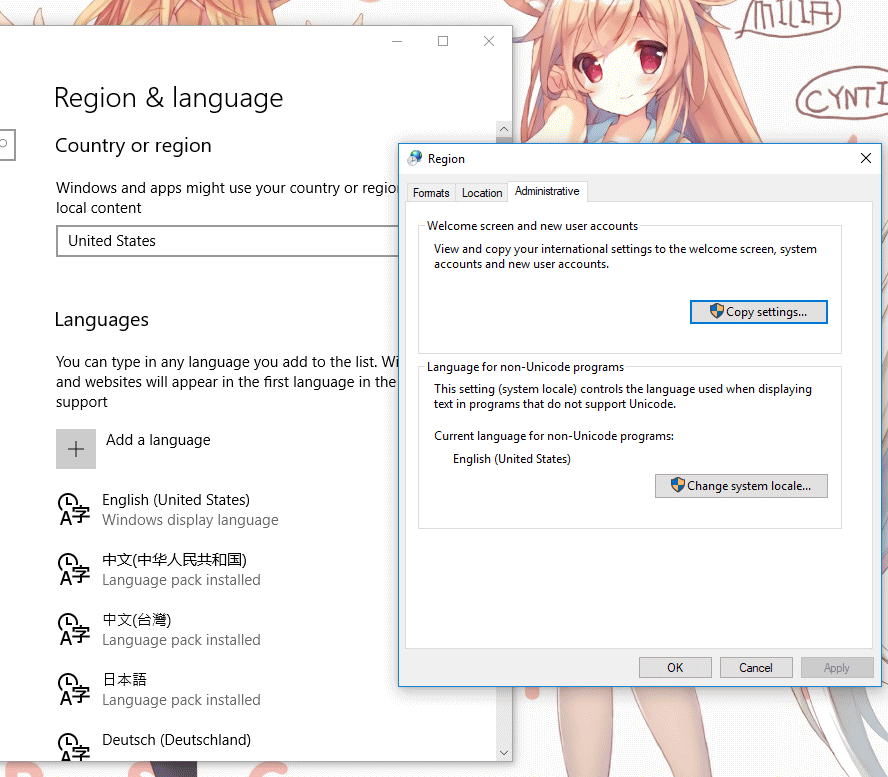Click the language icon beside 中文(台灣)
888x777 pixels.
[x=74, y=629]
